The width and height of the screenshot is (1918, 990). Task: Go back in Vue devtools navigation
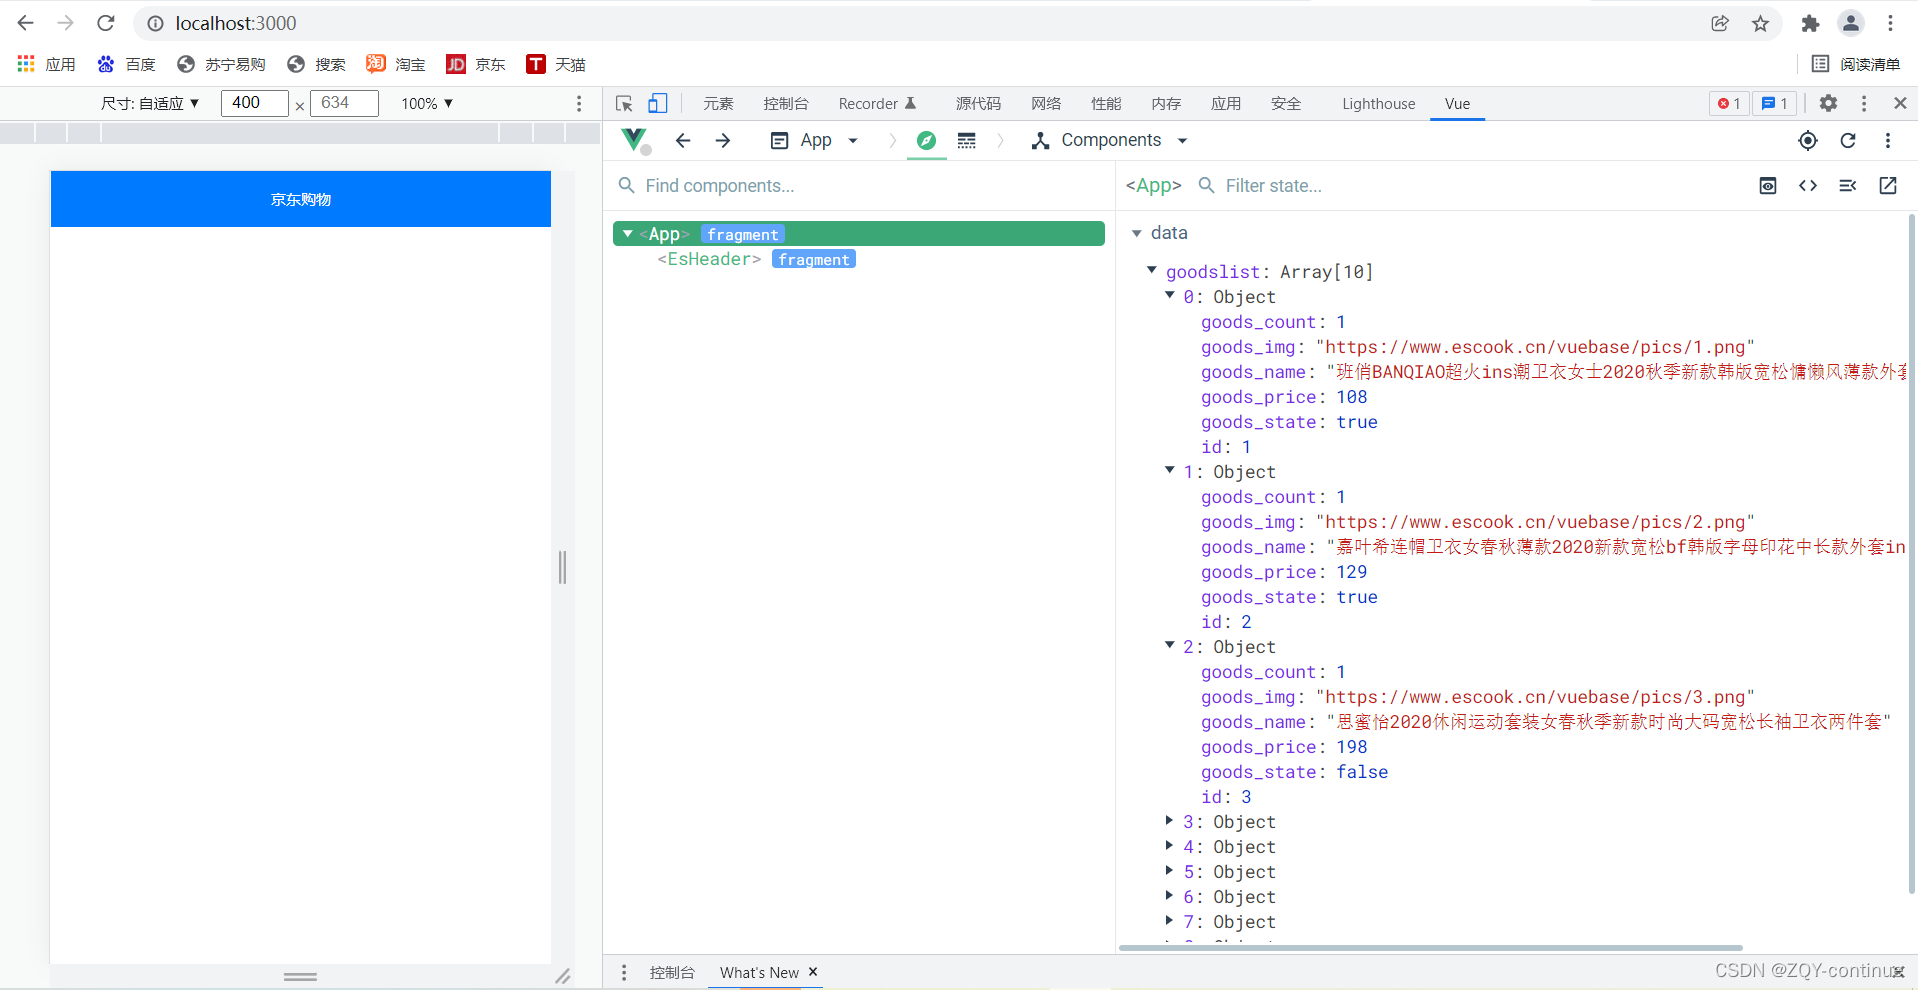[x=683, y=141]
